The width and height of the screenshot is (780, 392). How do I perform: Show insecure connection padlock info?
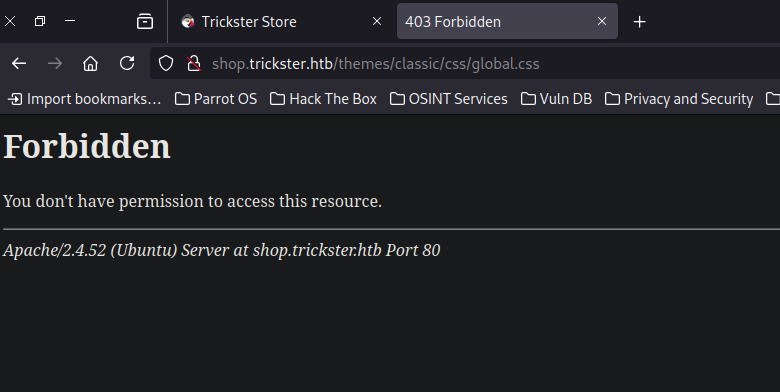pyautogui.click(x=194, y=64)
